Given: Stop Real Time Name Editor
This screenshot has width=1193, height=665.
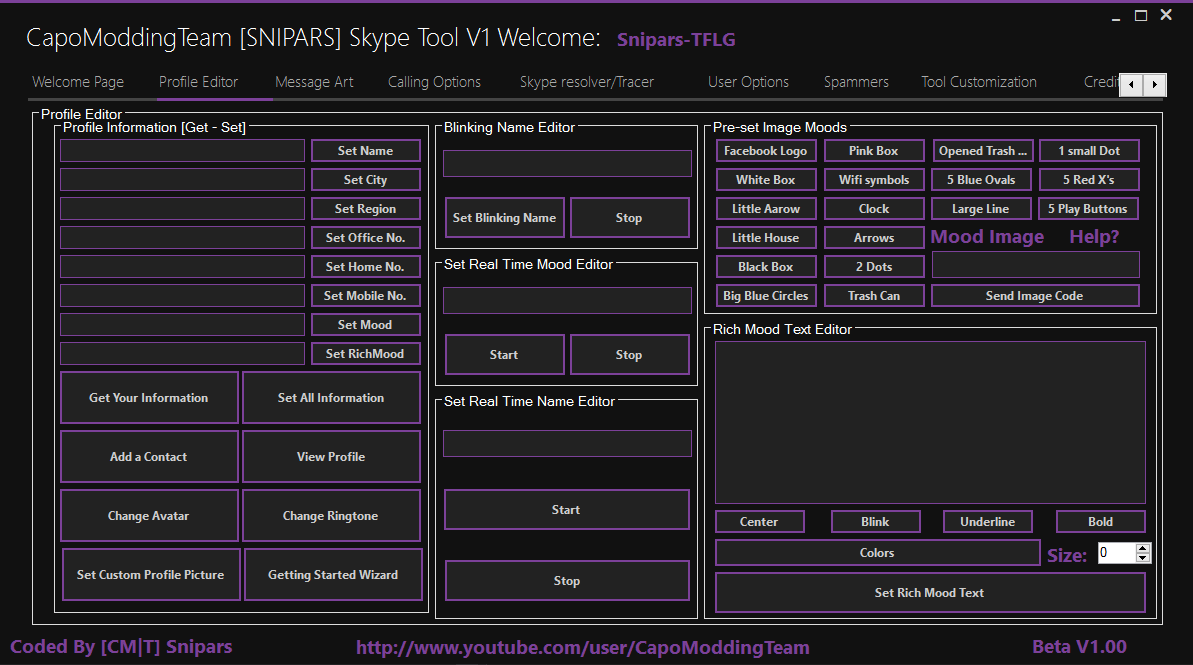Looking at the screenshot, I should [567, 581].
